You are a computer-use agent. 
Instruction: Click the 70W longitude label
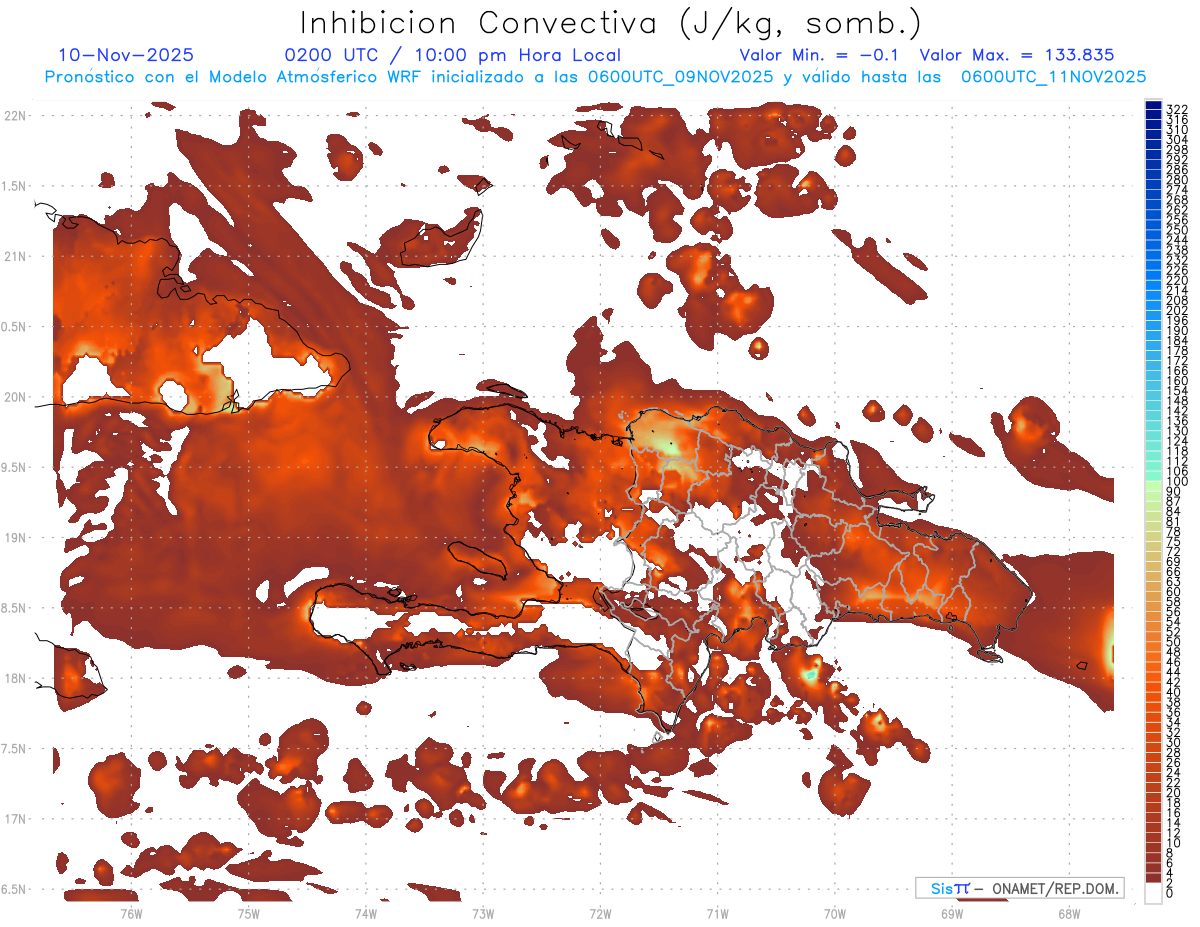click(x=835, y=912)
